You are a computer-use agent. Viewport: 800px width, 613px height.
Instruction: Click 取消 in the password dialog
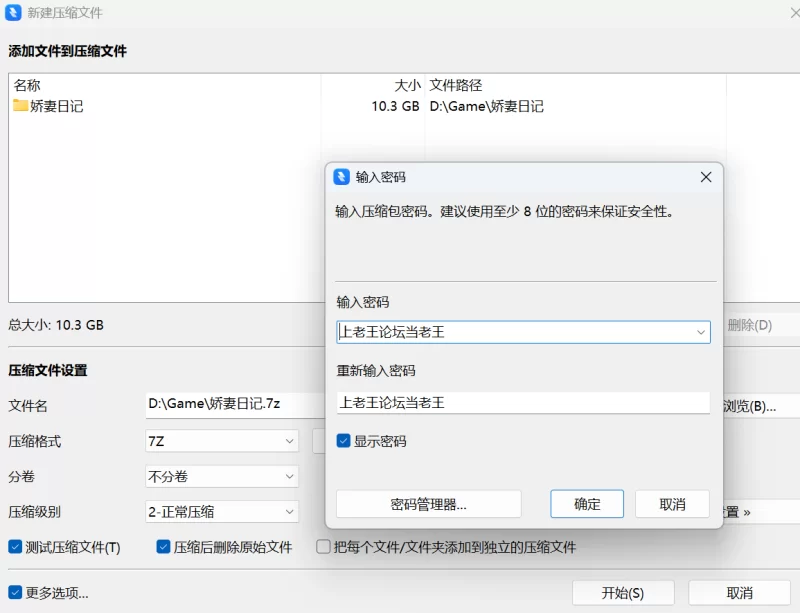(672, 504)
